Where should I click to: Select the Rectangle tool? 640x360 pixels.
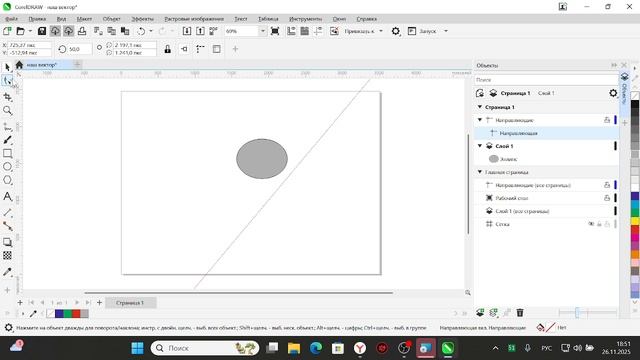click(7, 153)
